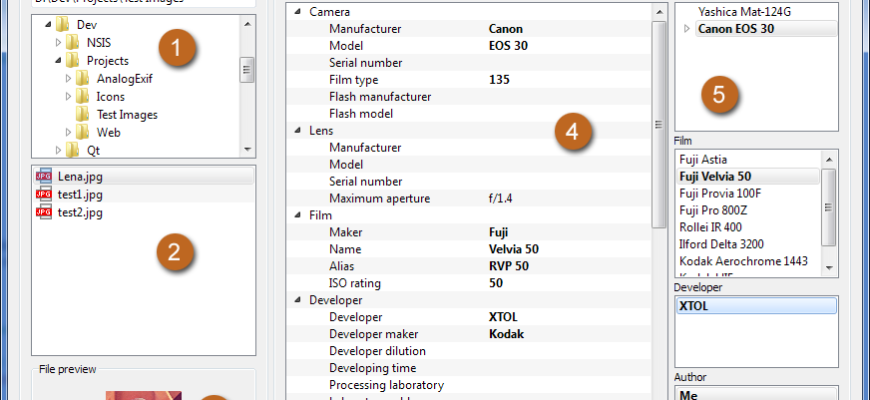Collapse the Developer metadata section
This screenshot has width=870, height=400.
pos(297,300)
